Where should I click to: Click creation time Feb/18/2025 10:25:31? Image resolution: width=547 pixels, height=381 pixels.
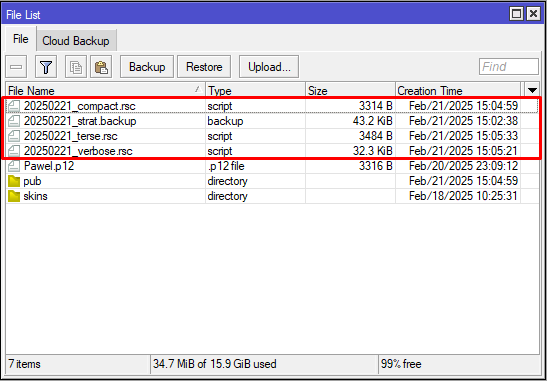[463, 196]
